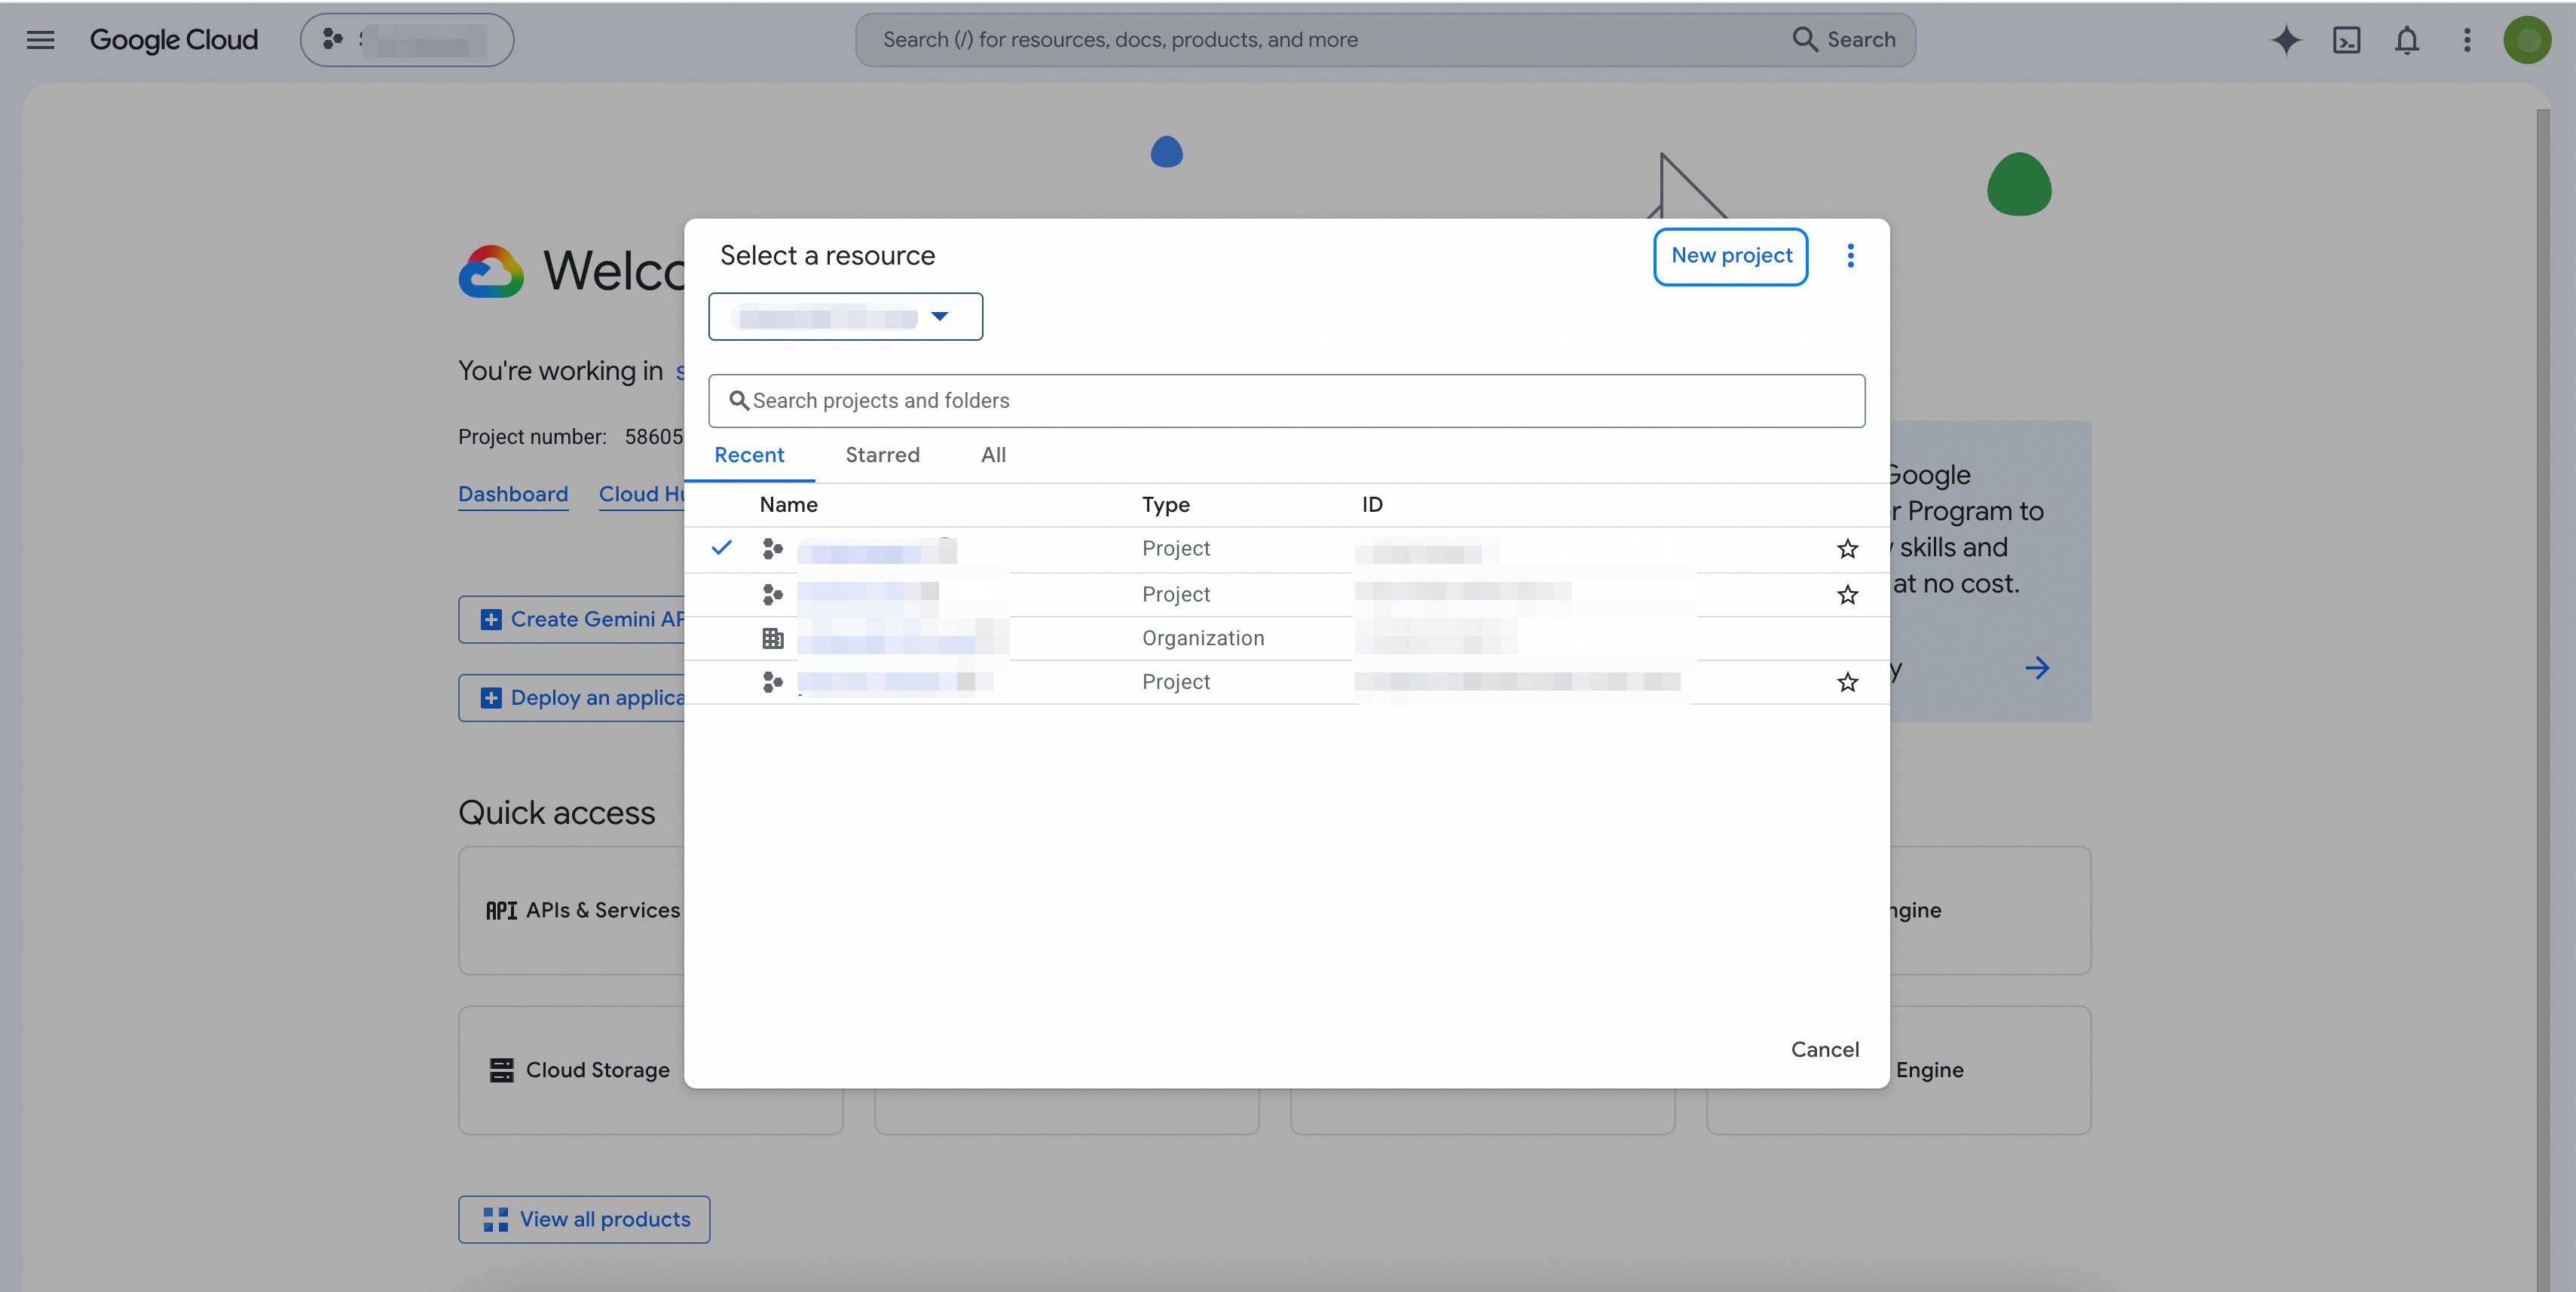Open the Cloud Storage quick access card
The image size is (2576, 1292).
(572, 1070)
